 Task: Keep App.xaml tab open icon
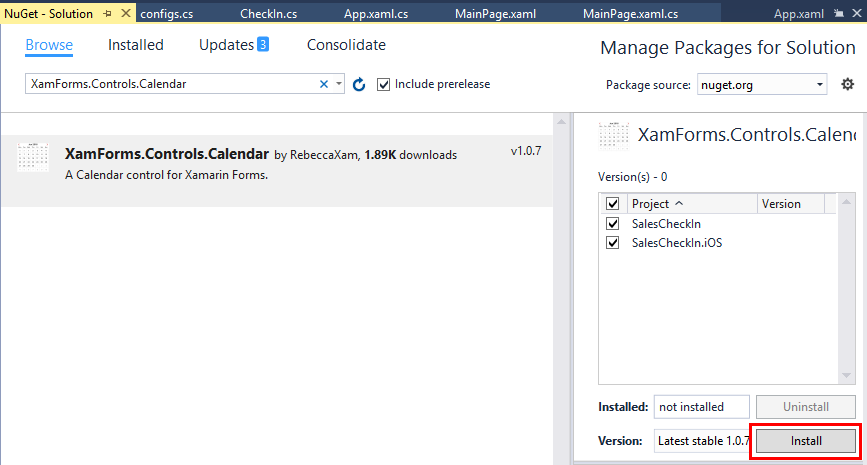pos(839,13)
